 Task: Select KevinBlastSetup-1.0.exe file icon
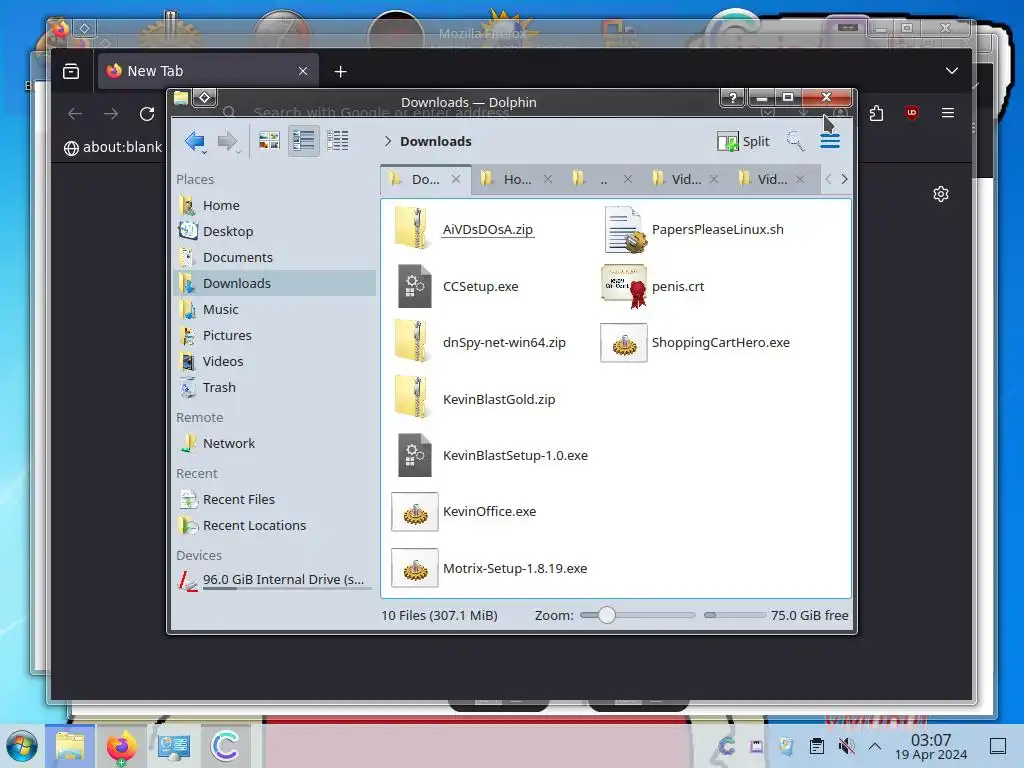pos(414,455)
